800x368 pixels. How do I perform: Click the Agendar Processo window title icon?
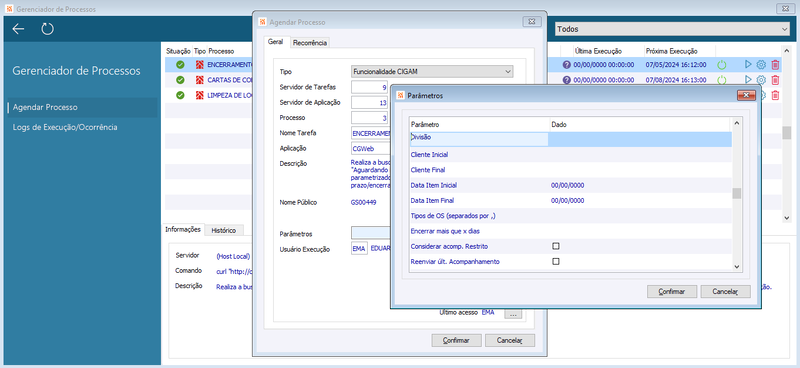[x=262, y=22]
